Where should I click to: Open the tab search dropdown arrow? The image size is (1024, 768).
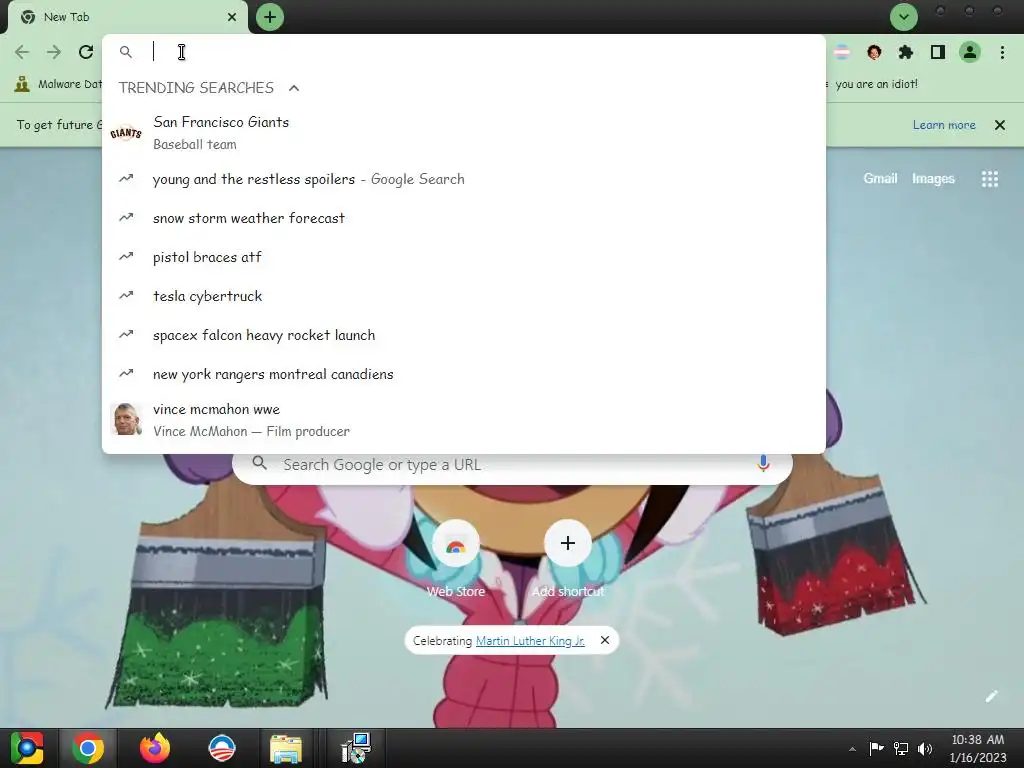point(904,17)
